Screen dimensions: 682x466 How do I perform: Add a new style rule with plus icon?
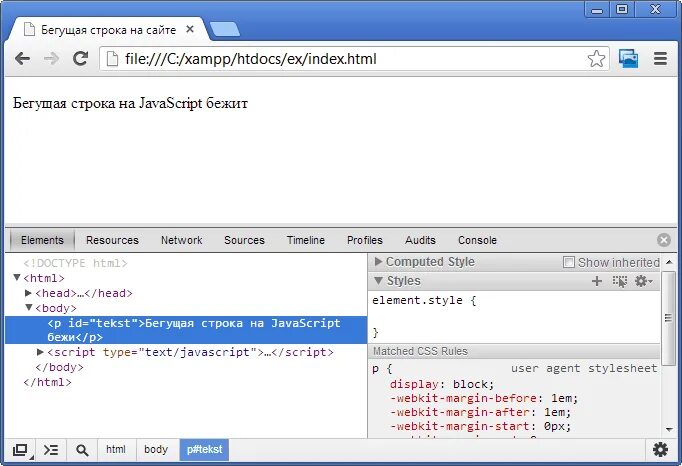597,281
